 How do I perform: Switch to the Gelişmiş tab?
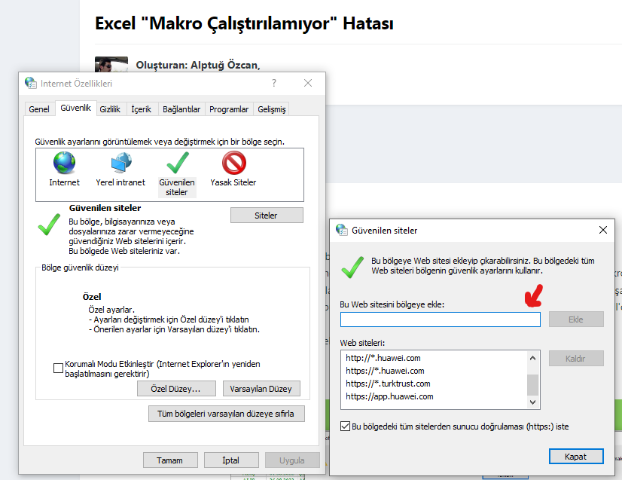[271, 109]
